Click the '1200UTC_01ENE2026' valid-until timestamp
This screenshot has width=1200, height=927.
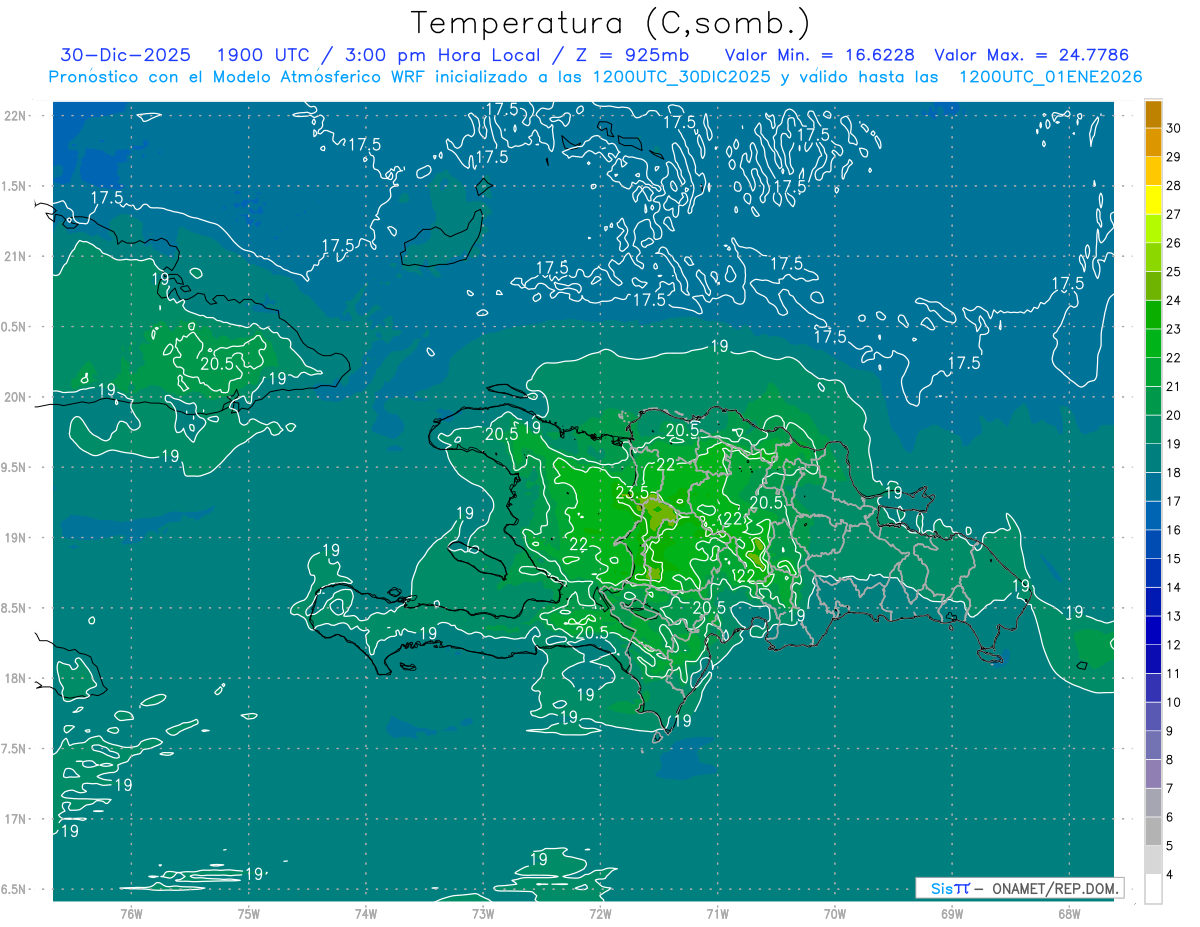(1050, 77)
